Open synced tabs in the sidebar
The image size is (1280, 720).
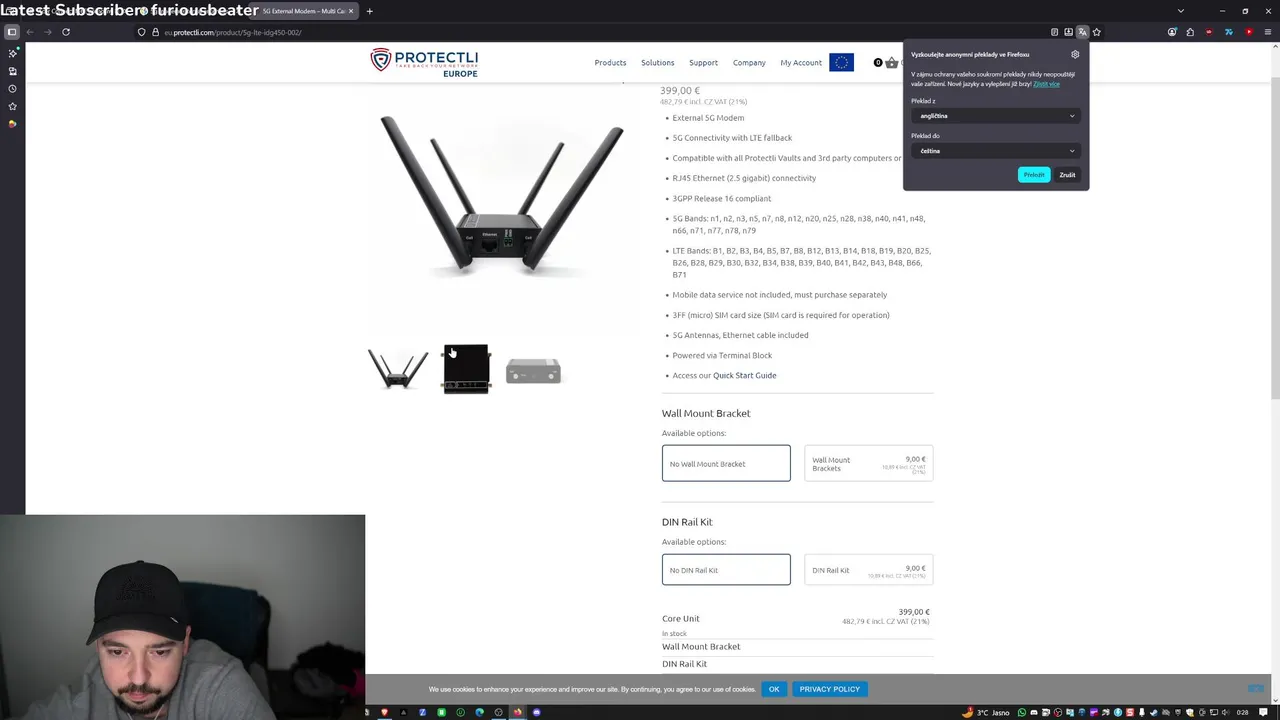click(x=12, y=71)
